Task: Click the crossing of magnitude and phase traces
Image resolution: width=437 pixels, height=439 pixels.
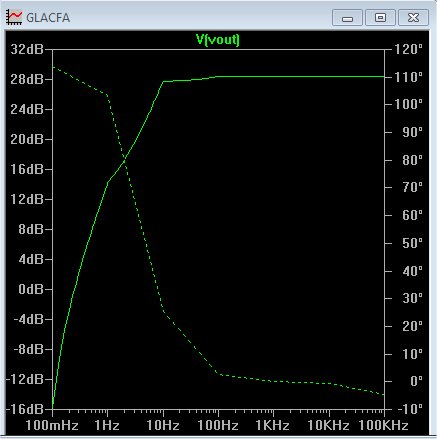Action: (x=125, y=160)
